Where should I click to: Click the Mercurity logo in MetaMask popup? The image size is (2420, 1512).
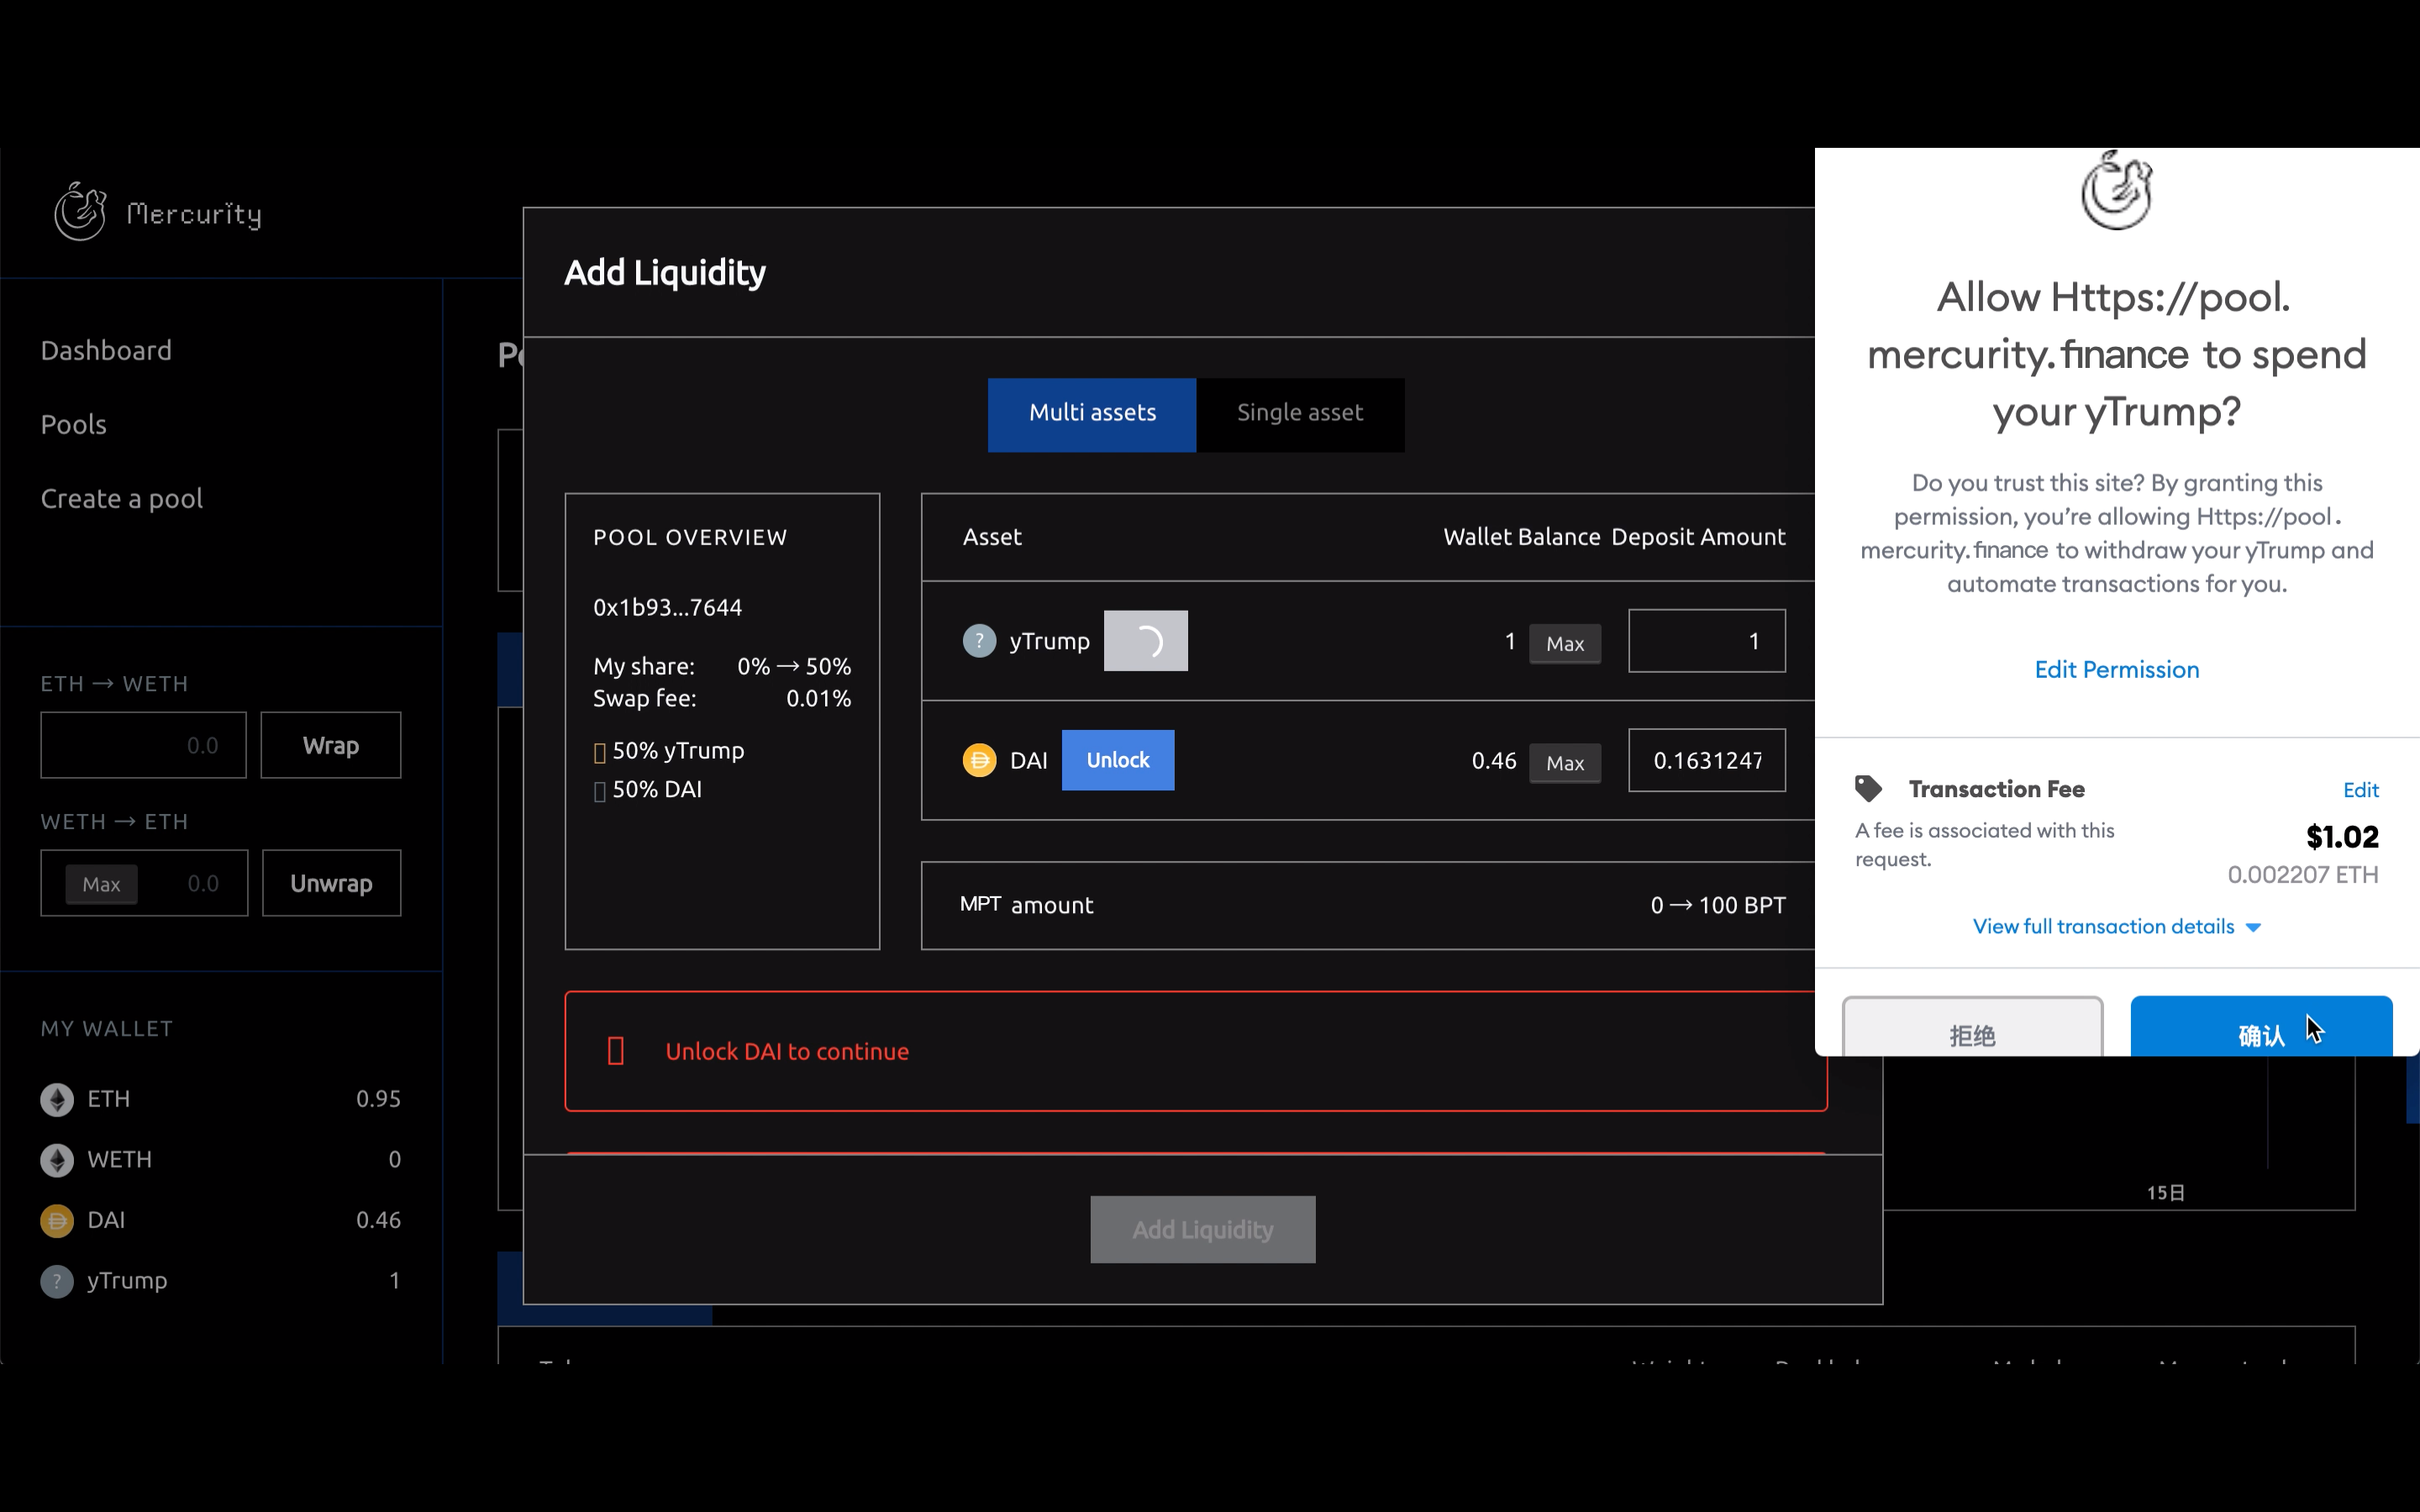tap(2116, 190)
